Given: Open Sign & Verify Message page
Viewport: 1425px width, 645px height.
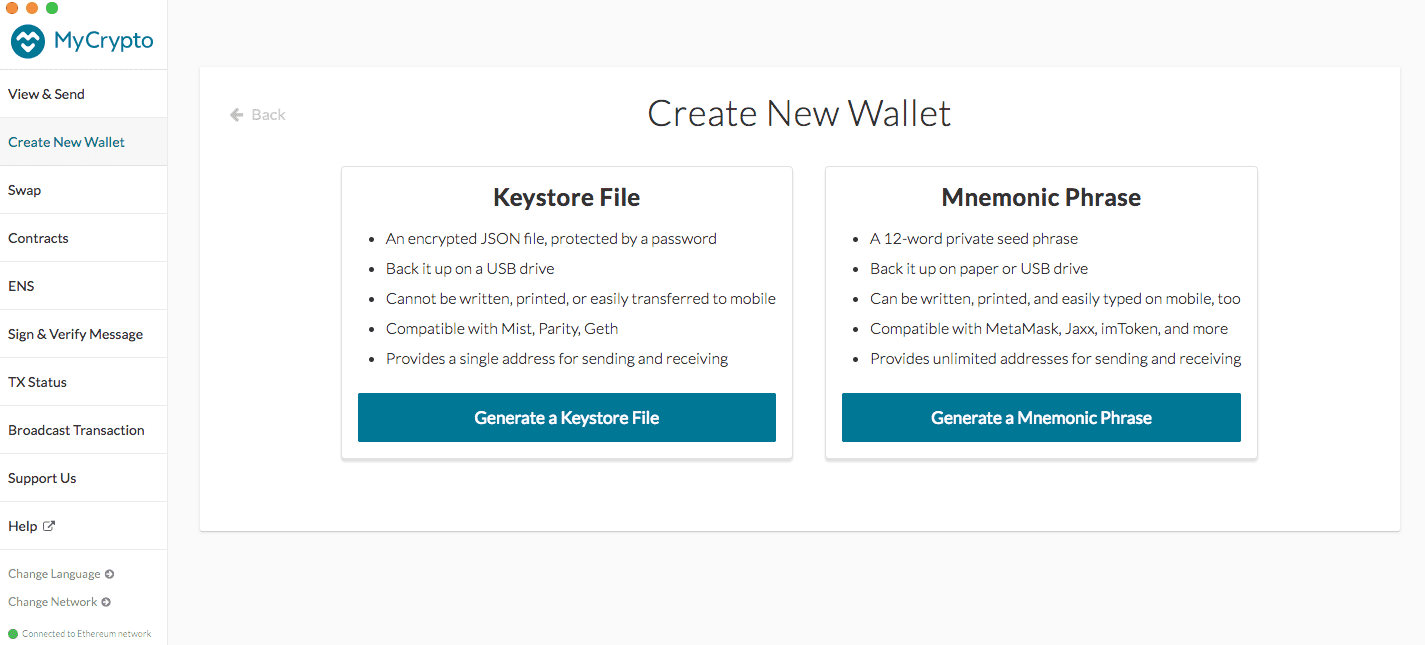Looking at the screenshot, I should [83, 334].
